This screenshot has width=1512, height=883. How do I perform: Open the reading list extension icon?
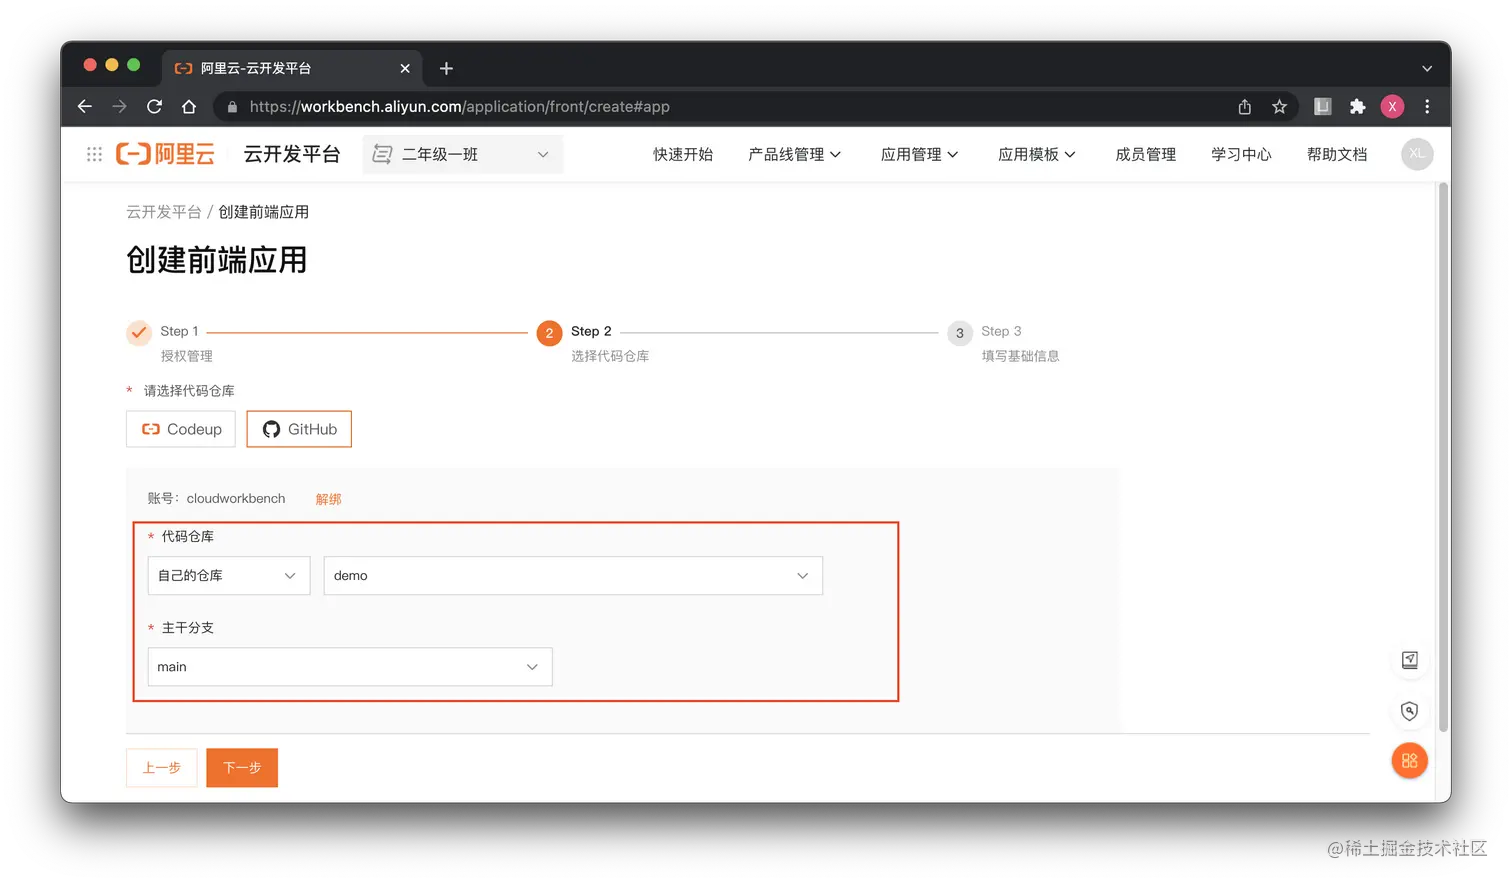coord(1322,106)
